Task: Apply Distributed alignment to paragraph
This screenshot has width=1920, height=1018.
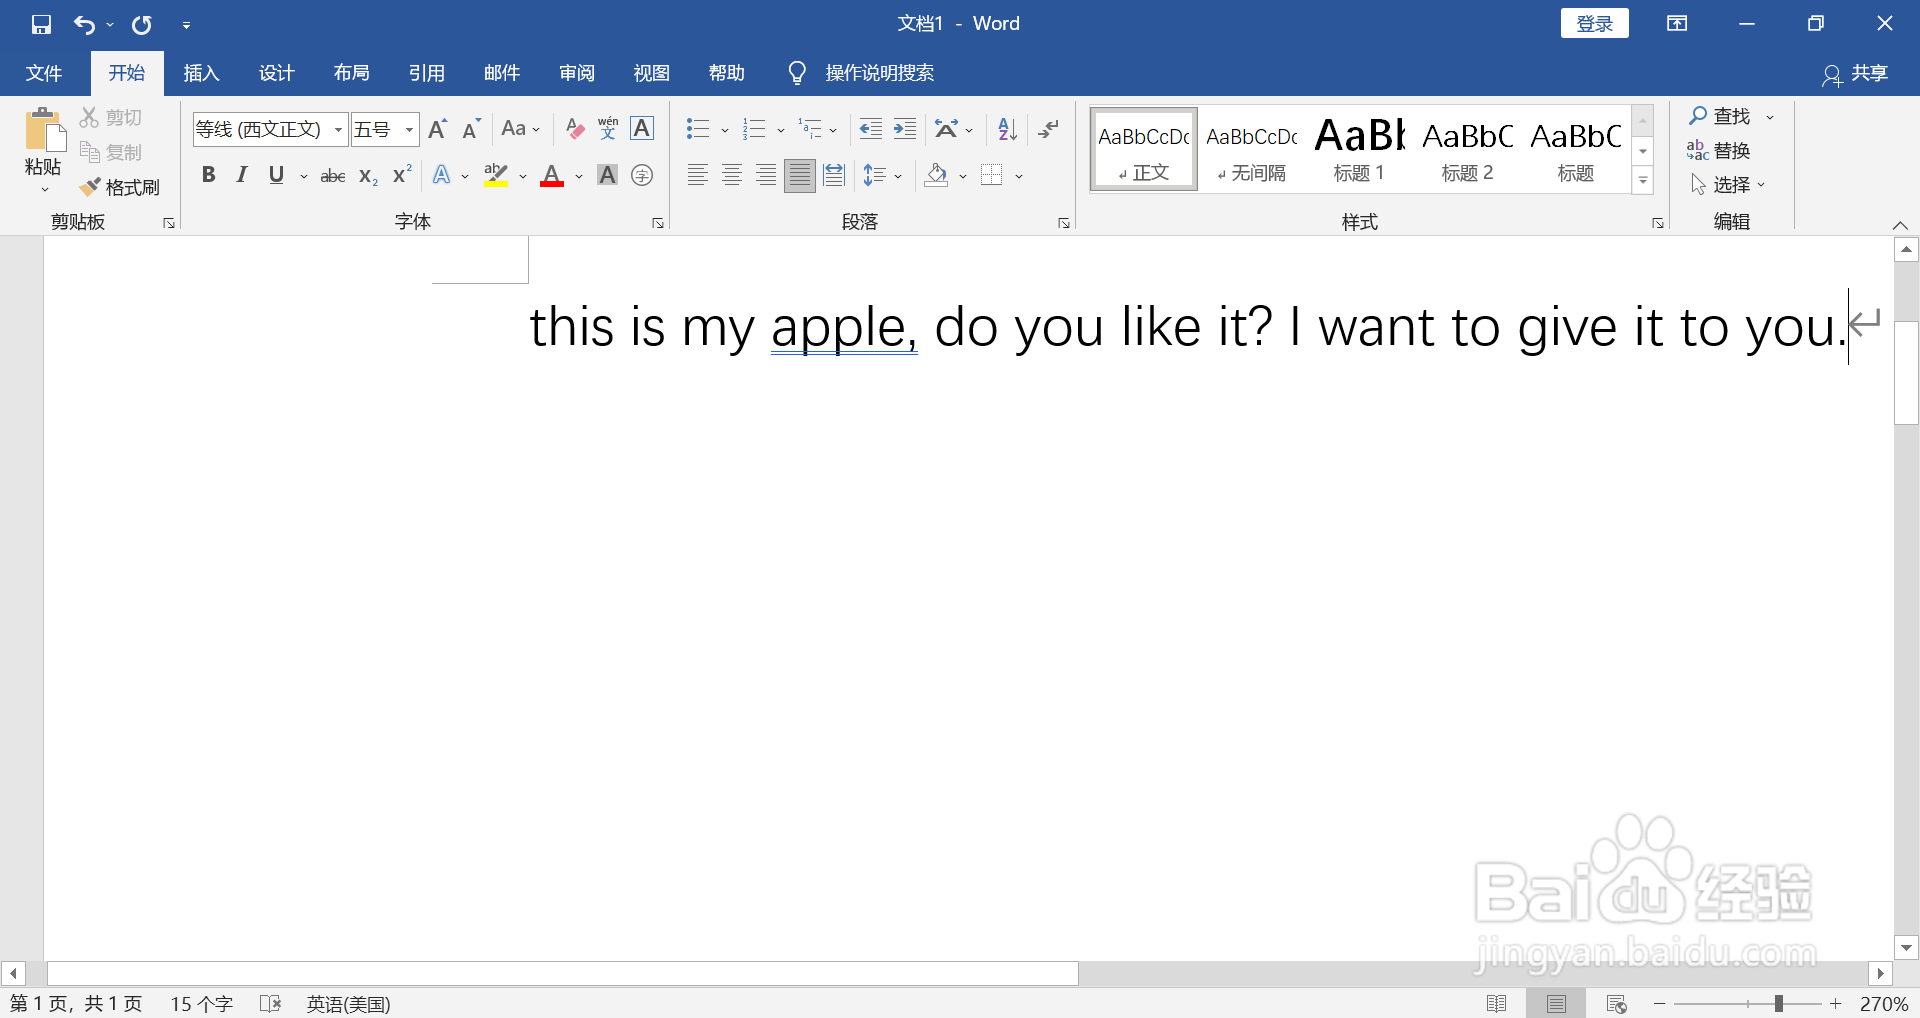Action: click(x=834, y=176)
